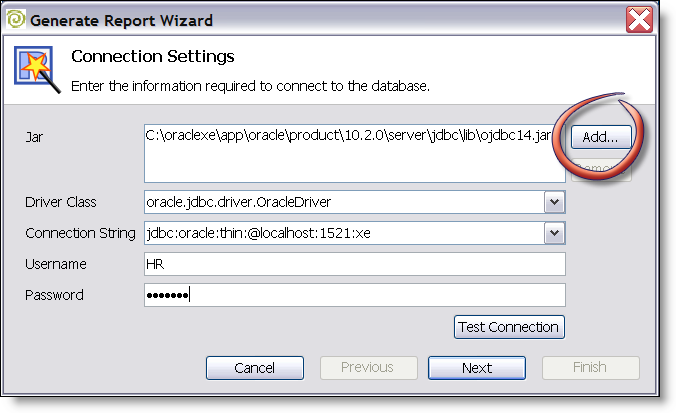The width and height of the screenshot is (676, 413).
Task: Click the partially hidden Remove button
Action: [601, 169]
